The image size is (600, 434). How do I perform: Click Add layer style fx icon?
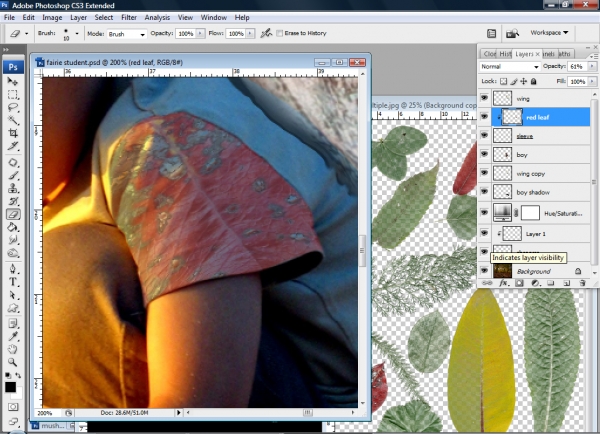point(503,283)
